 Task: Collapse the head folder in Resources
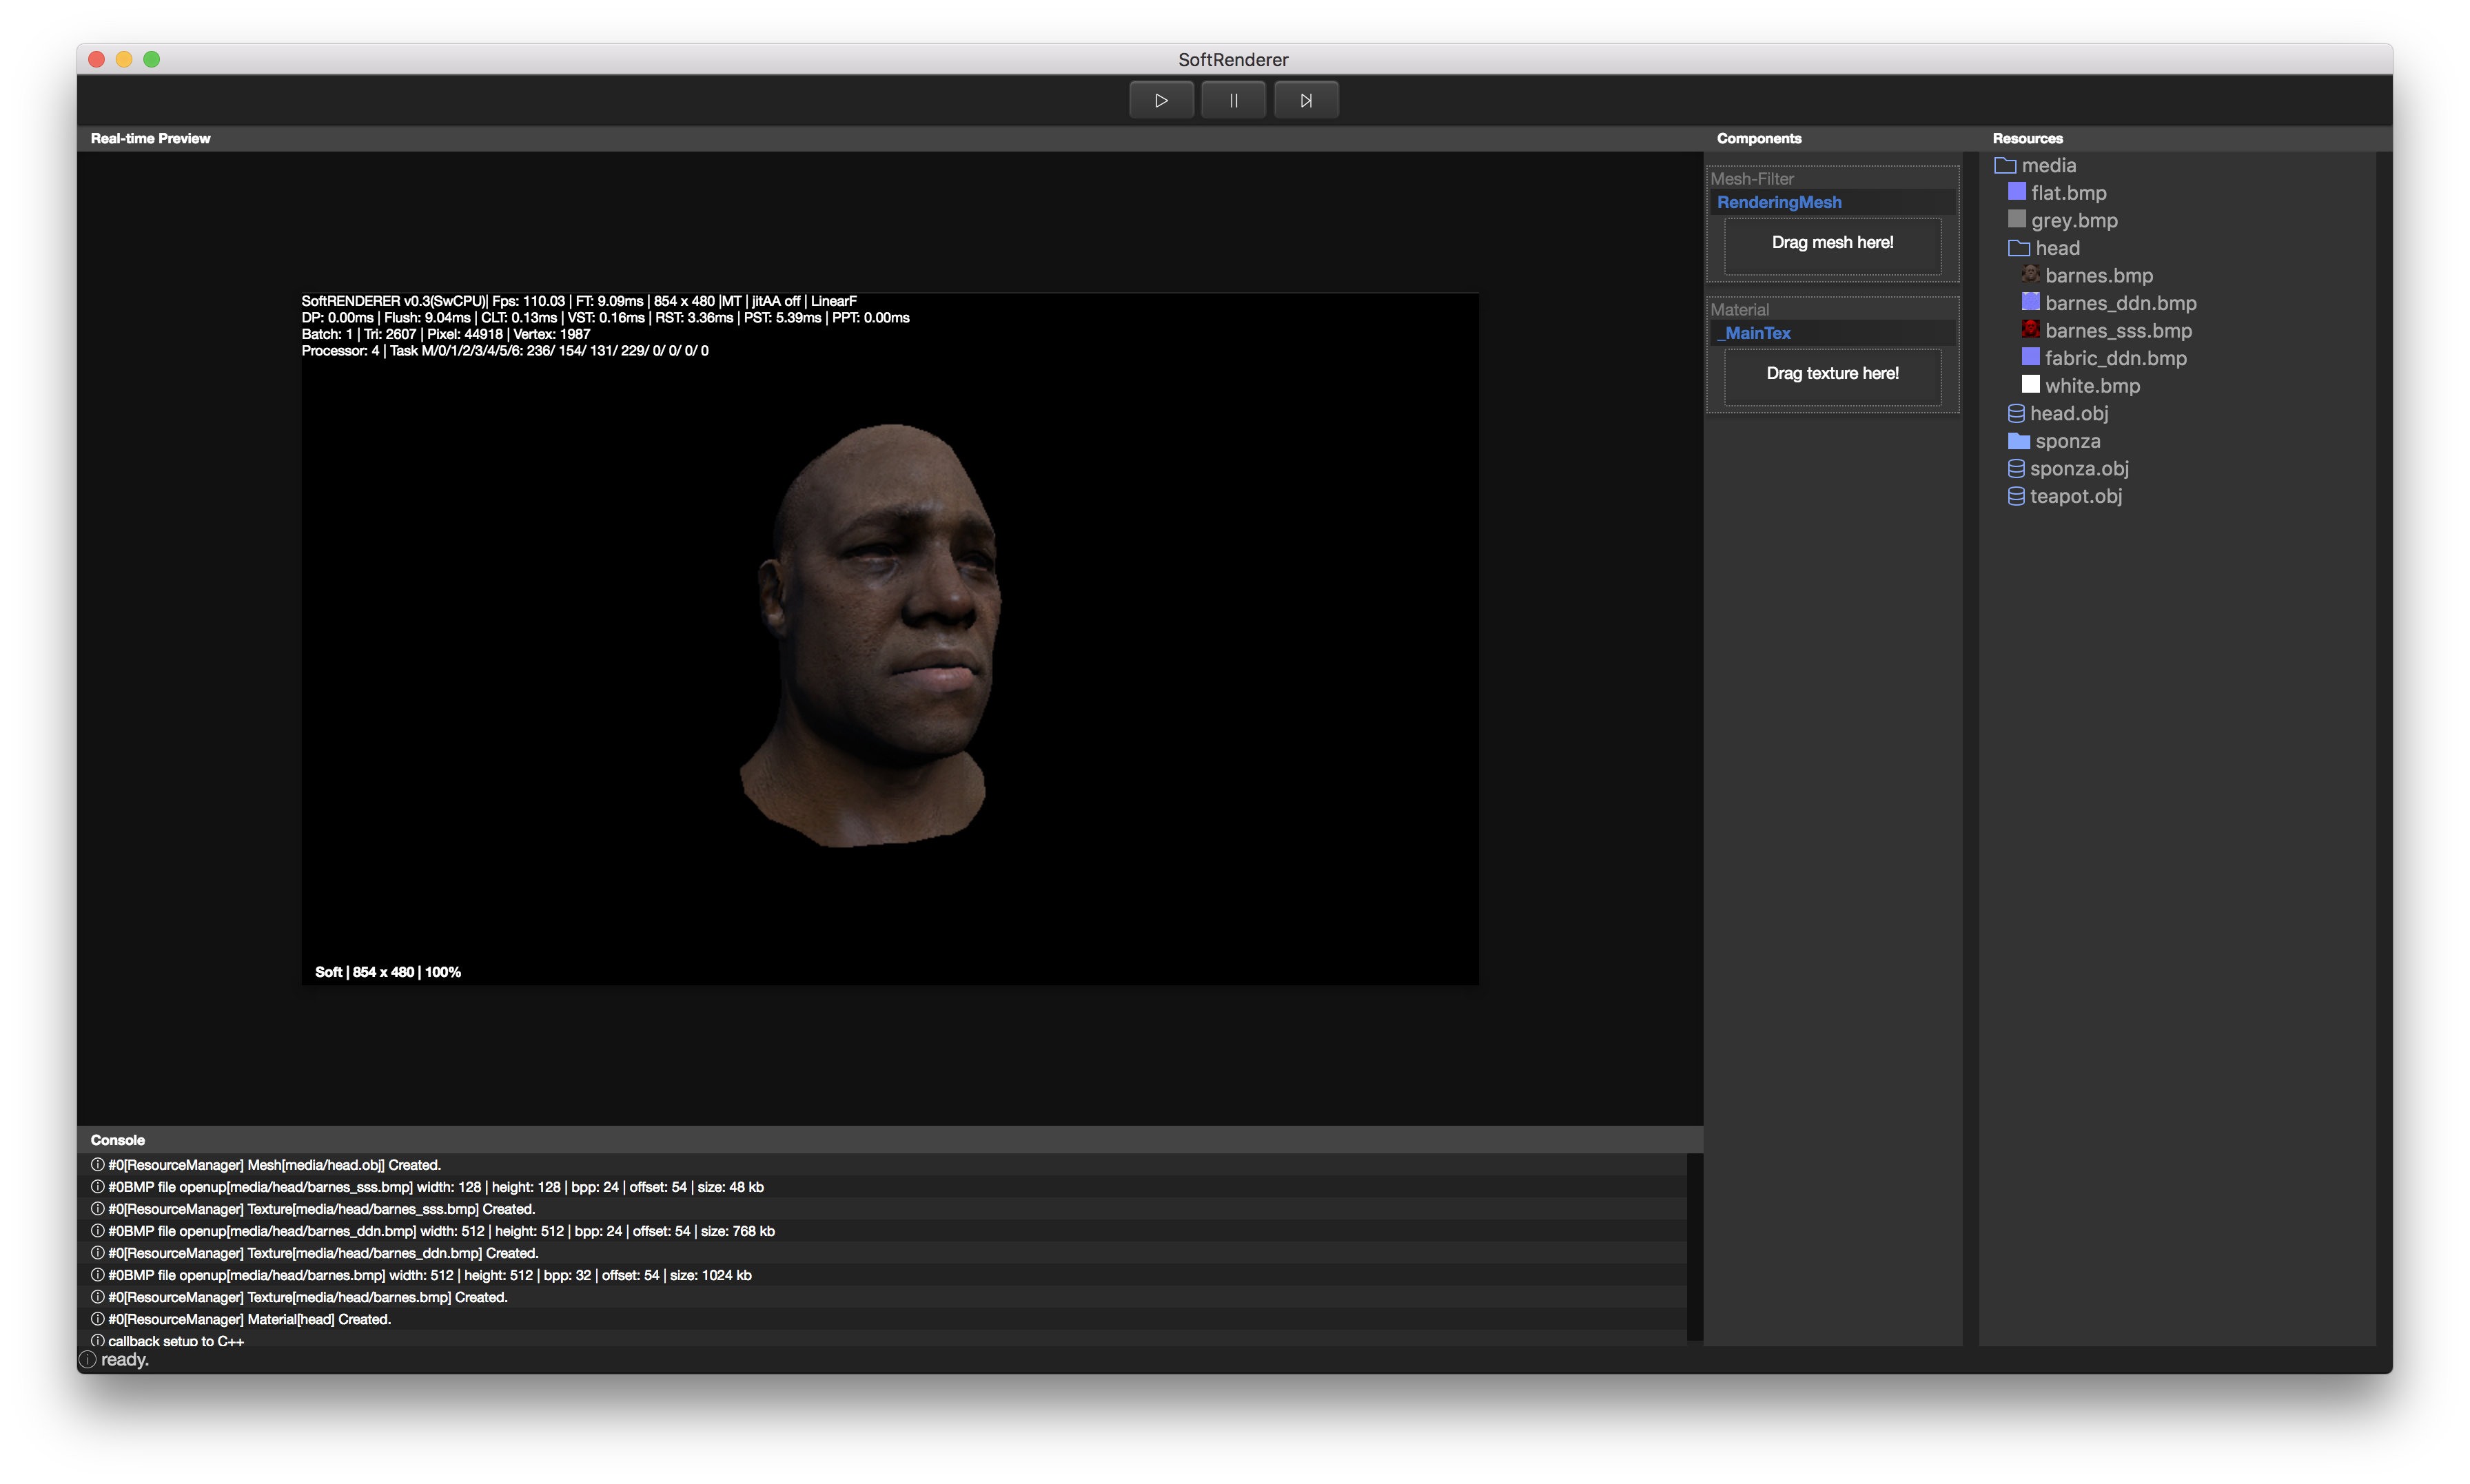pos(2019,248)
